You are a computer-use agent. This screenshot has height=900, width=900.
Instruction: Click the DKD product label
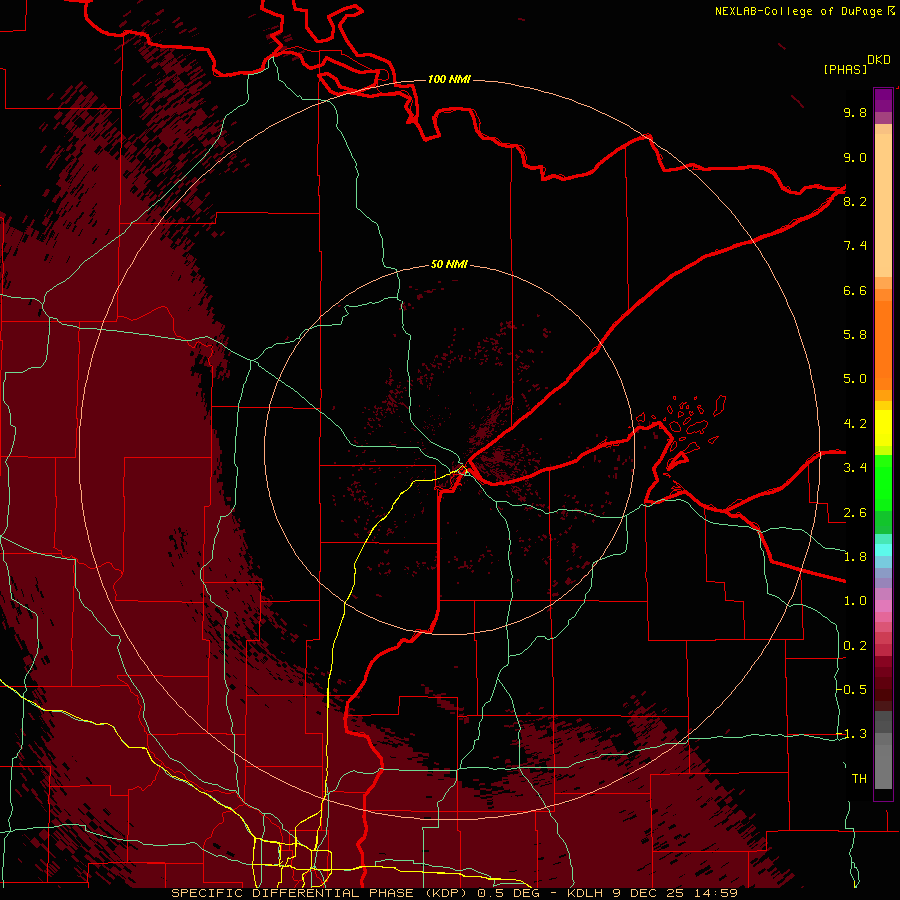pyautogui.click(x=879, y=60)
